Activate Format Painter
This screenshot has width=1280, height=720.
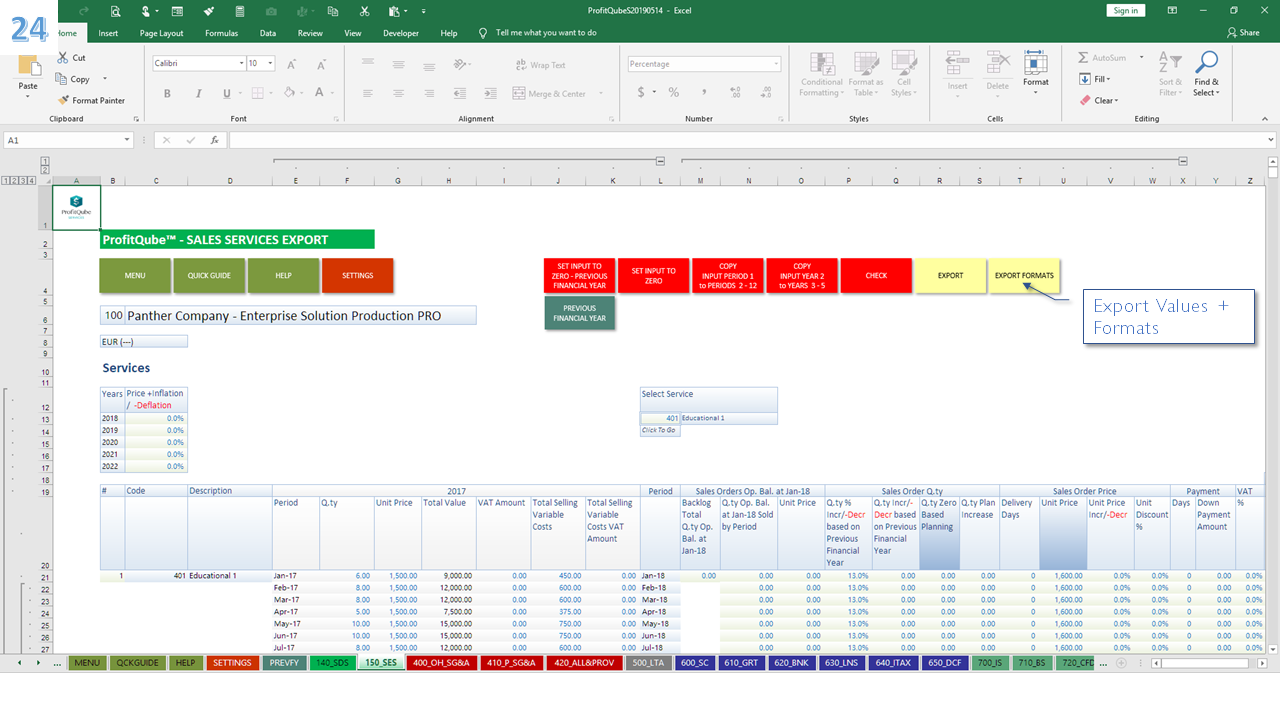pyautogui.click(x=91, y=100)
